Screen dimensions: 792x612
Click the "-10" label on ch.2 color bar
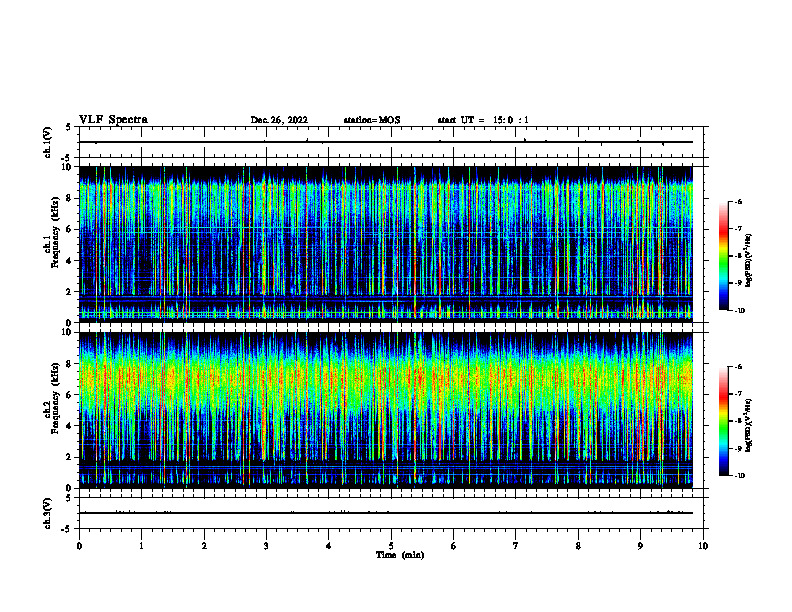click(739, 476)
